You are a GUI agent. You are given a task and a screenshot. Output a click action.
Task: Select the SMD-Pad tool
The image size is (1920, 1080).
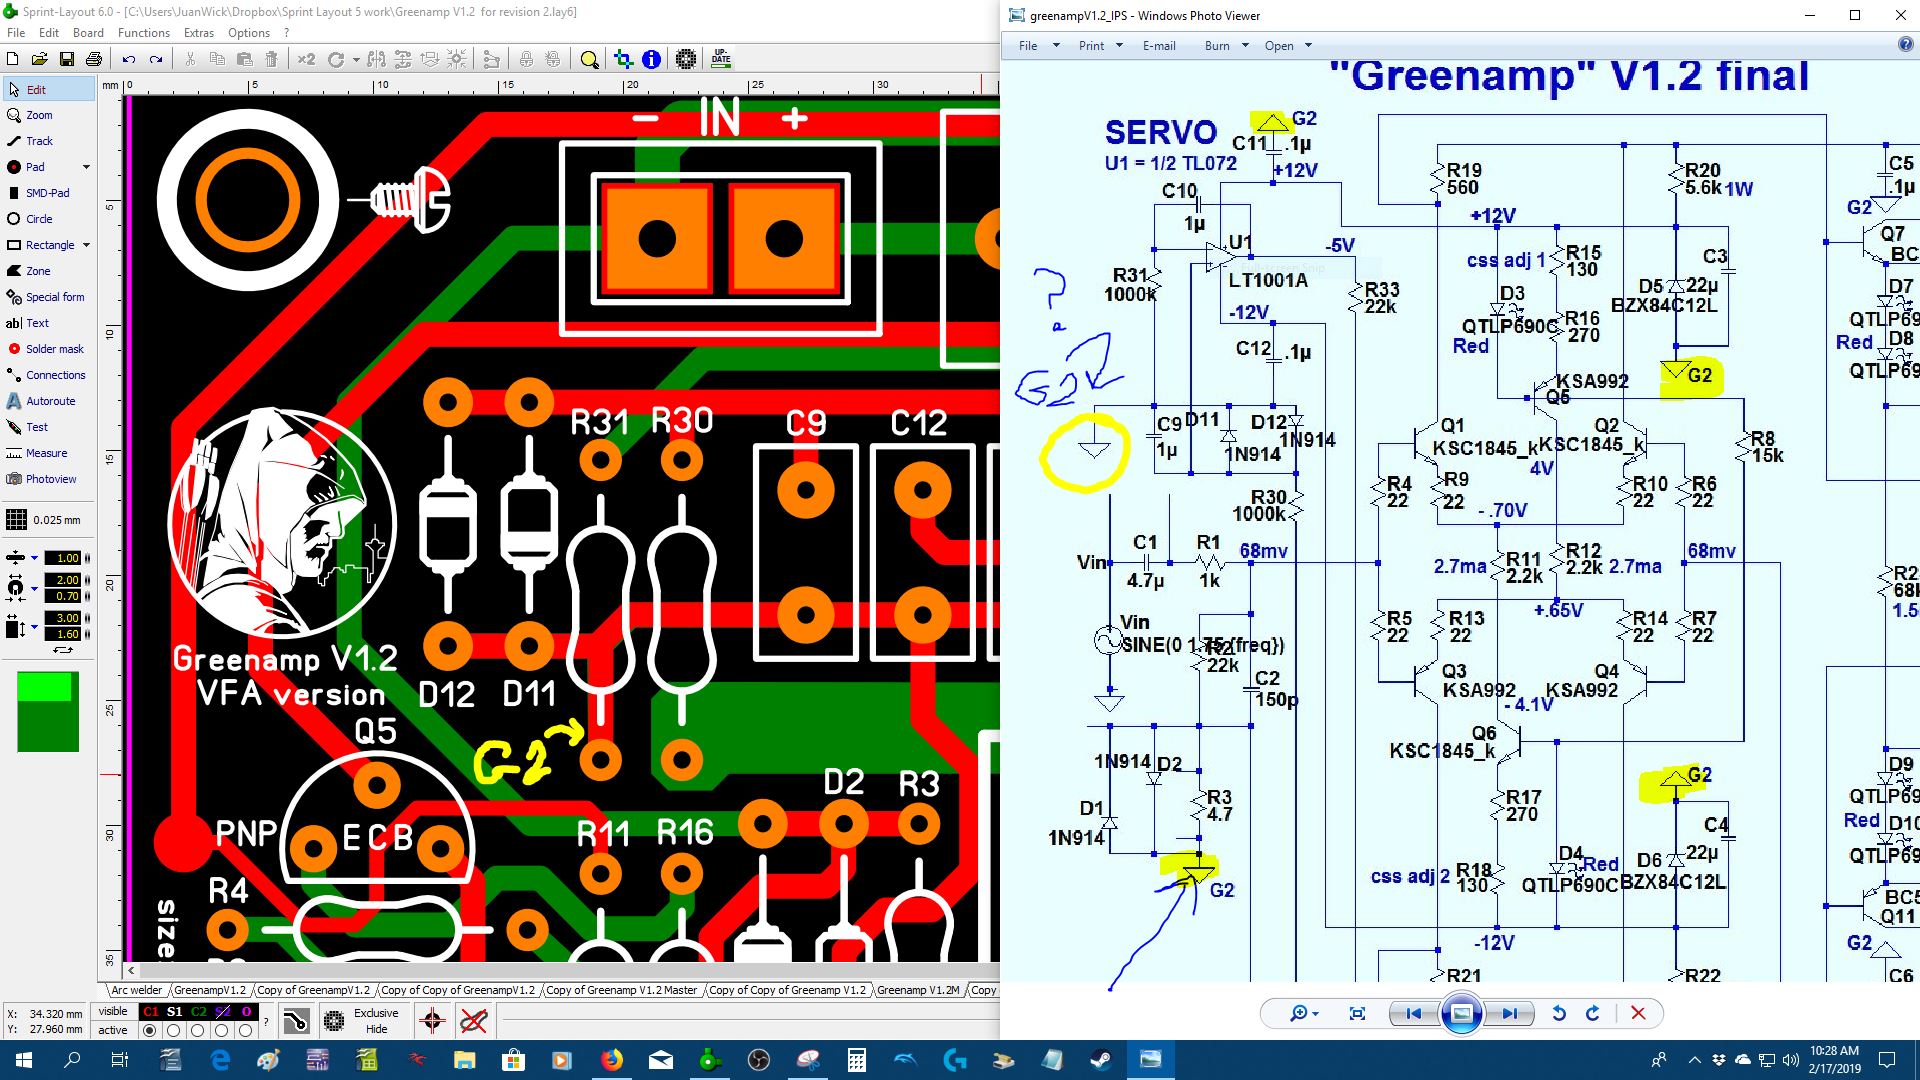(x=48, y=193)
